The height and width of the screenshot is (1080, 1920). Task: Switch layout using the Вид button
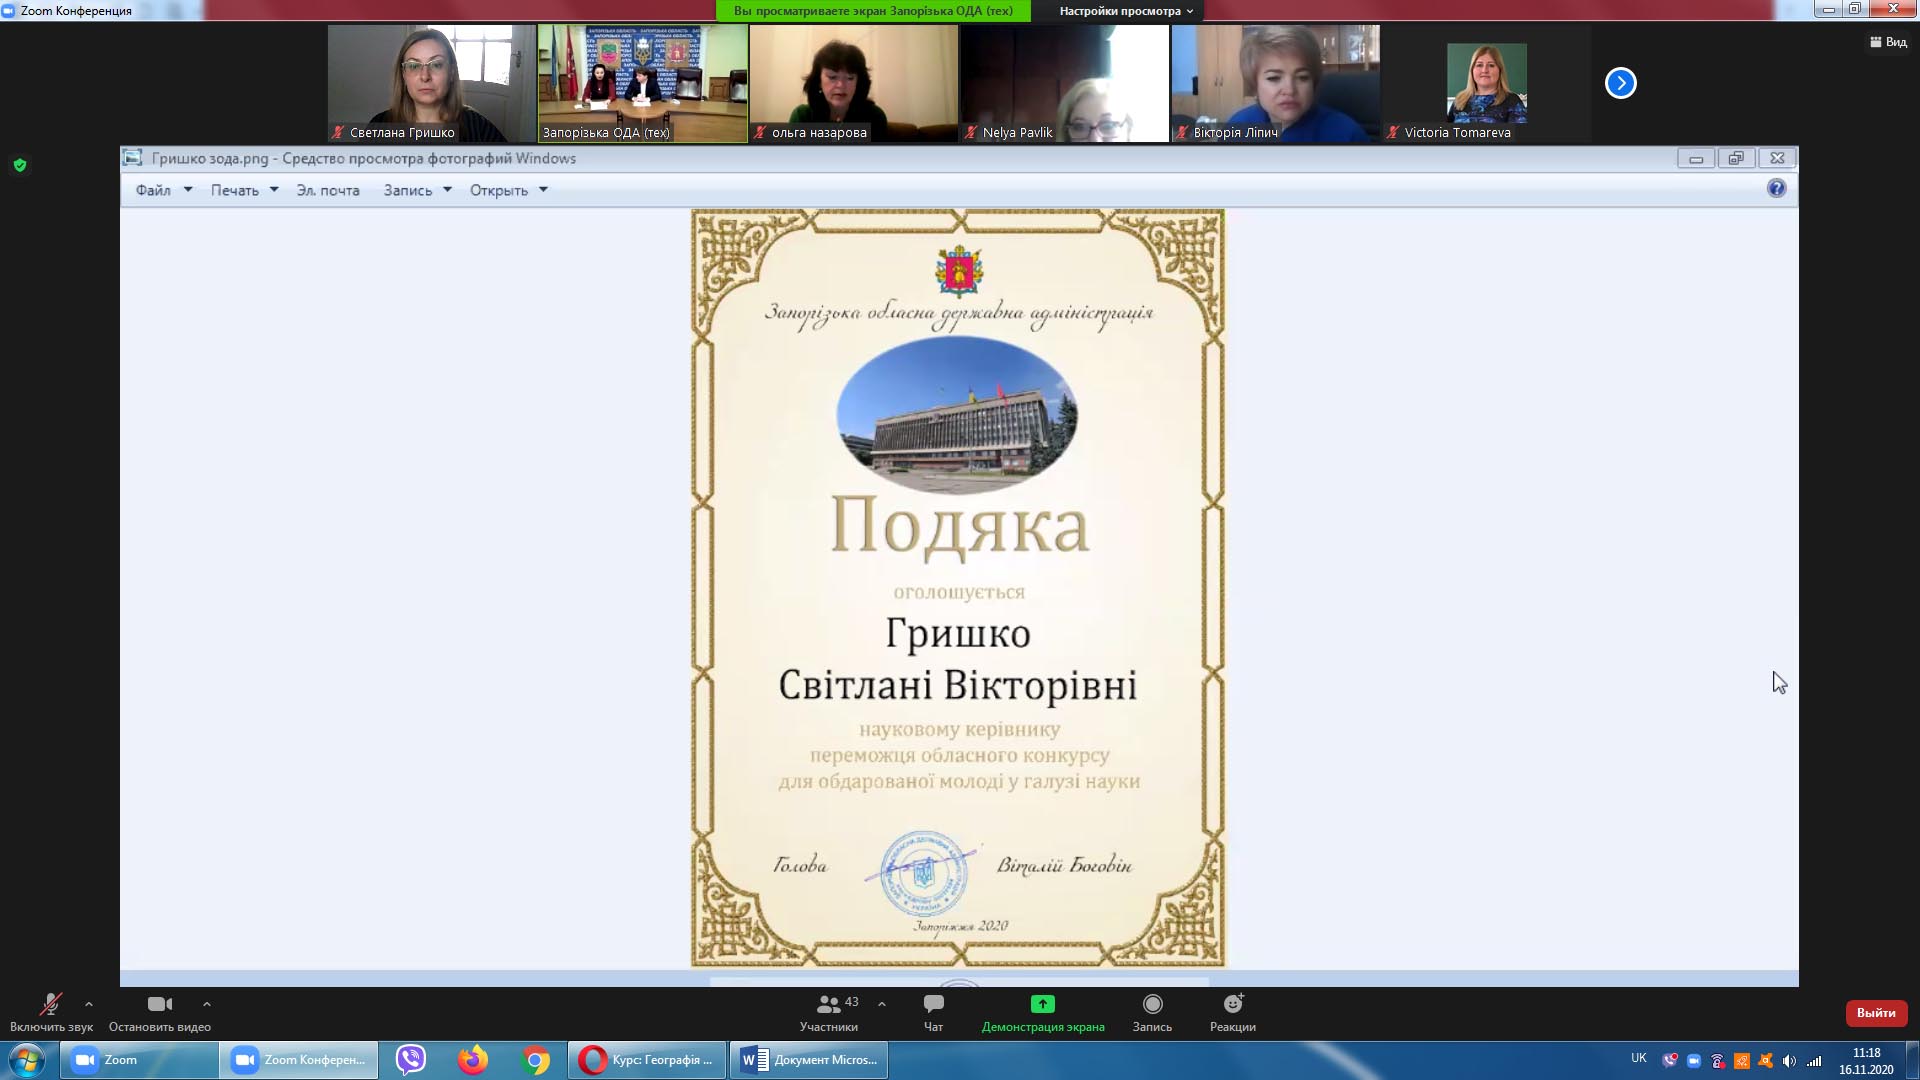pos(1888,42)
